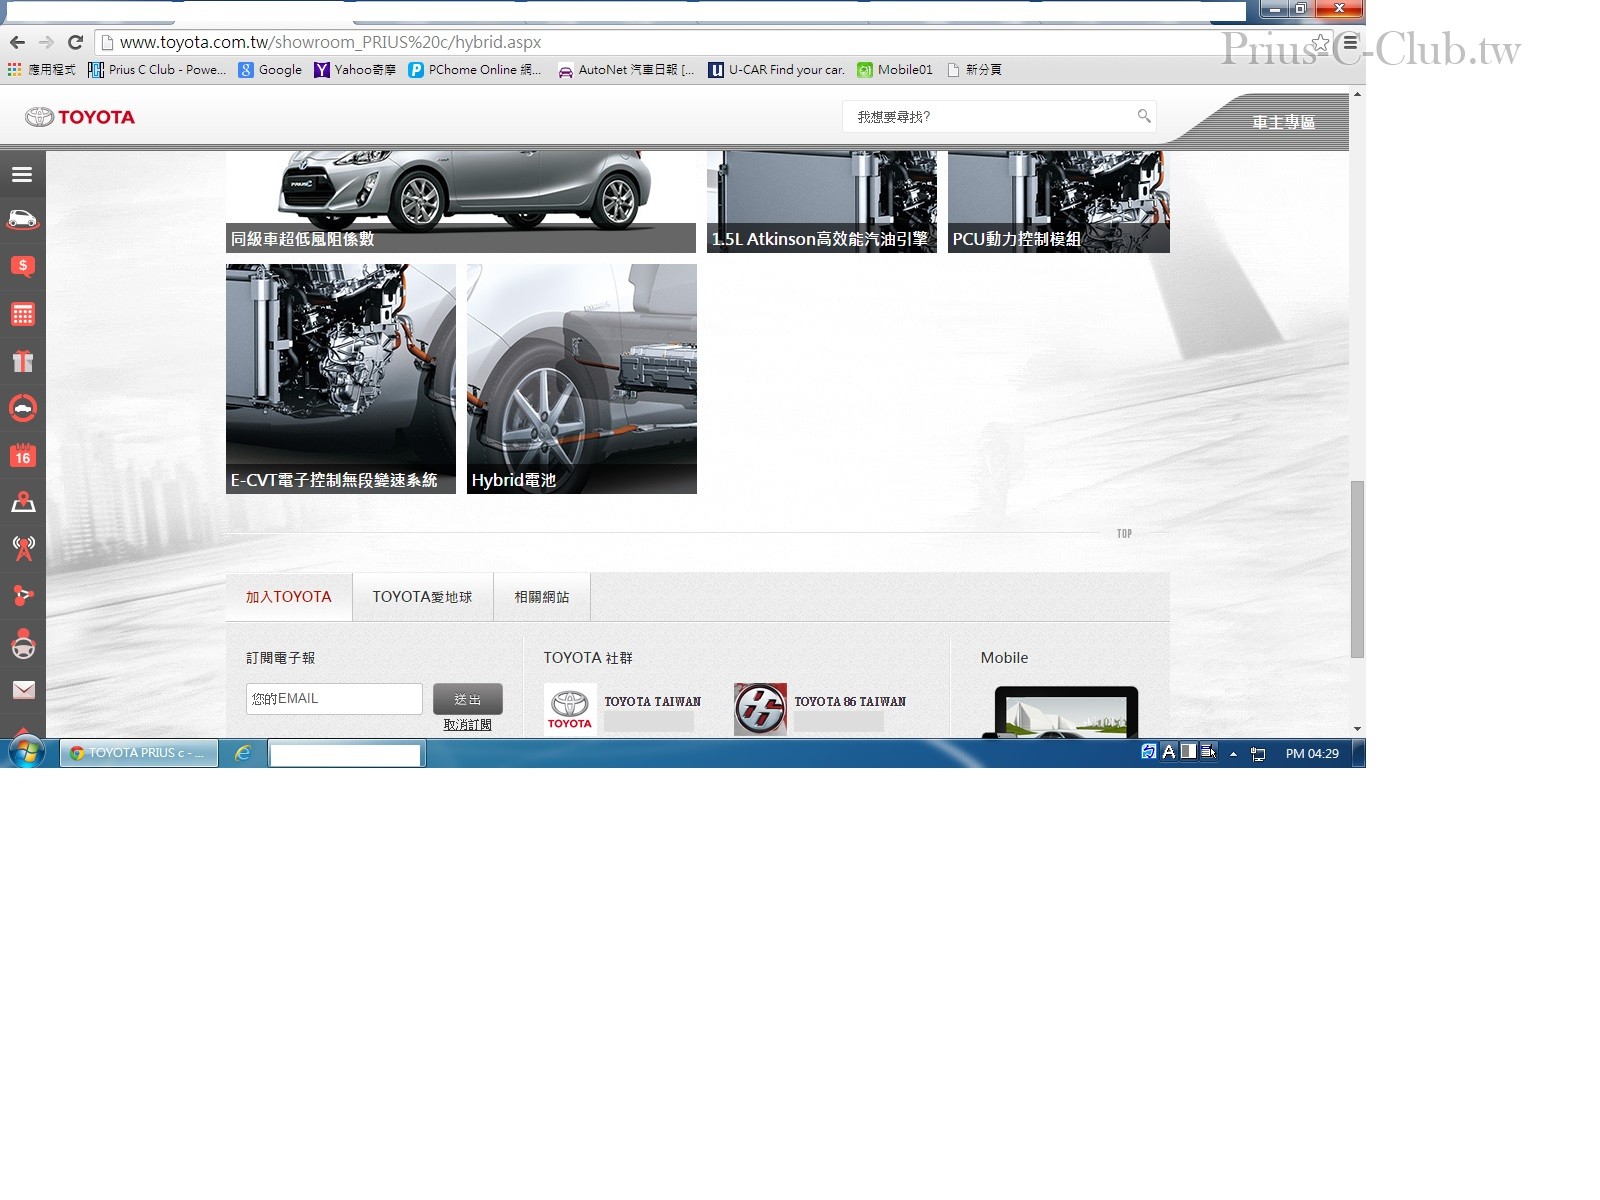Click the apps grid bookmark 應用程式
The image size is (1600, 1200).
tap(42, 70)
